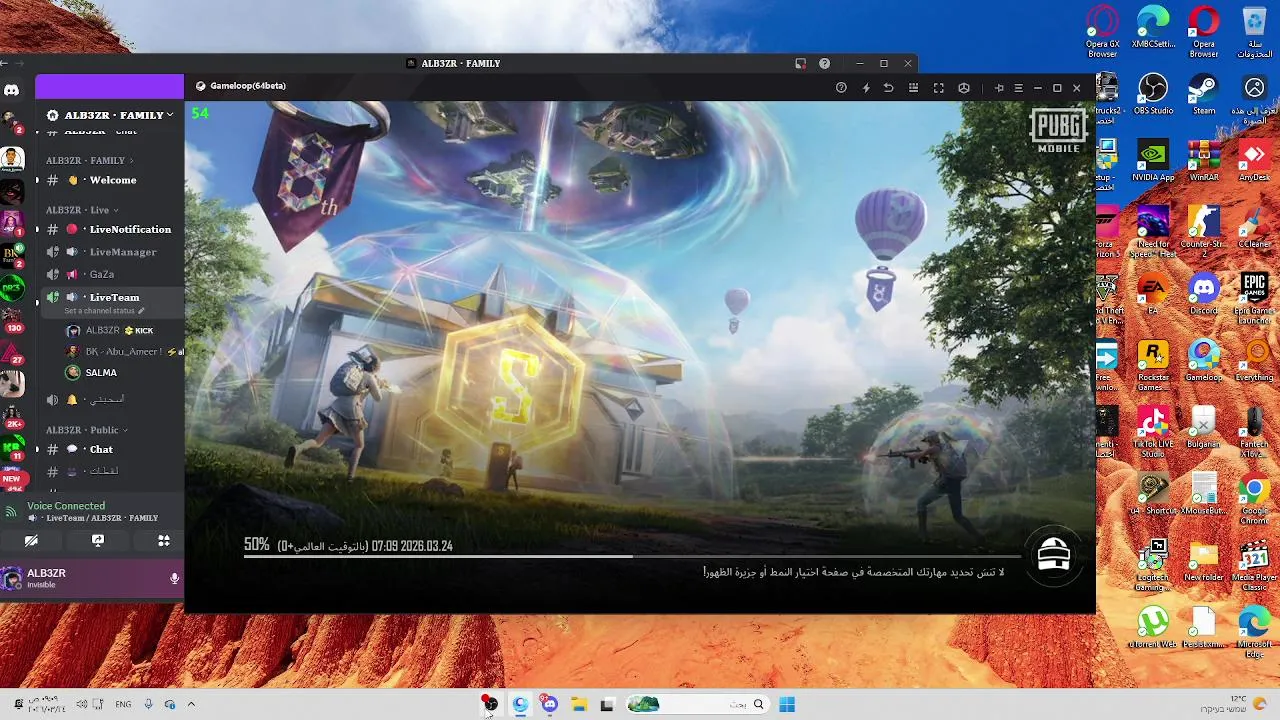The width and height of the screenshot is (1280, 720).
Task: Pin Gameloop window on top
Action: (998, 88)
